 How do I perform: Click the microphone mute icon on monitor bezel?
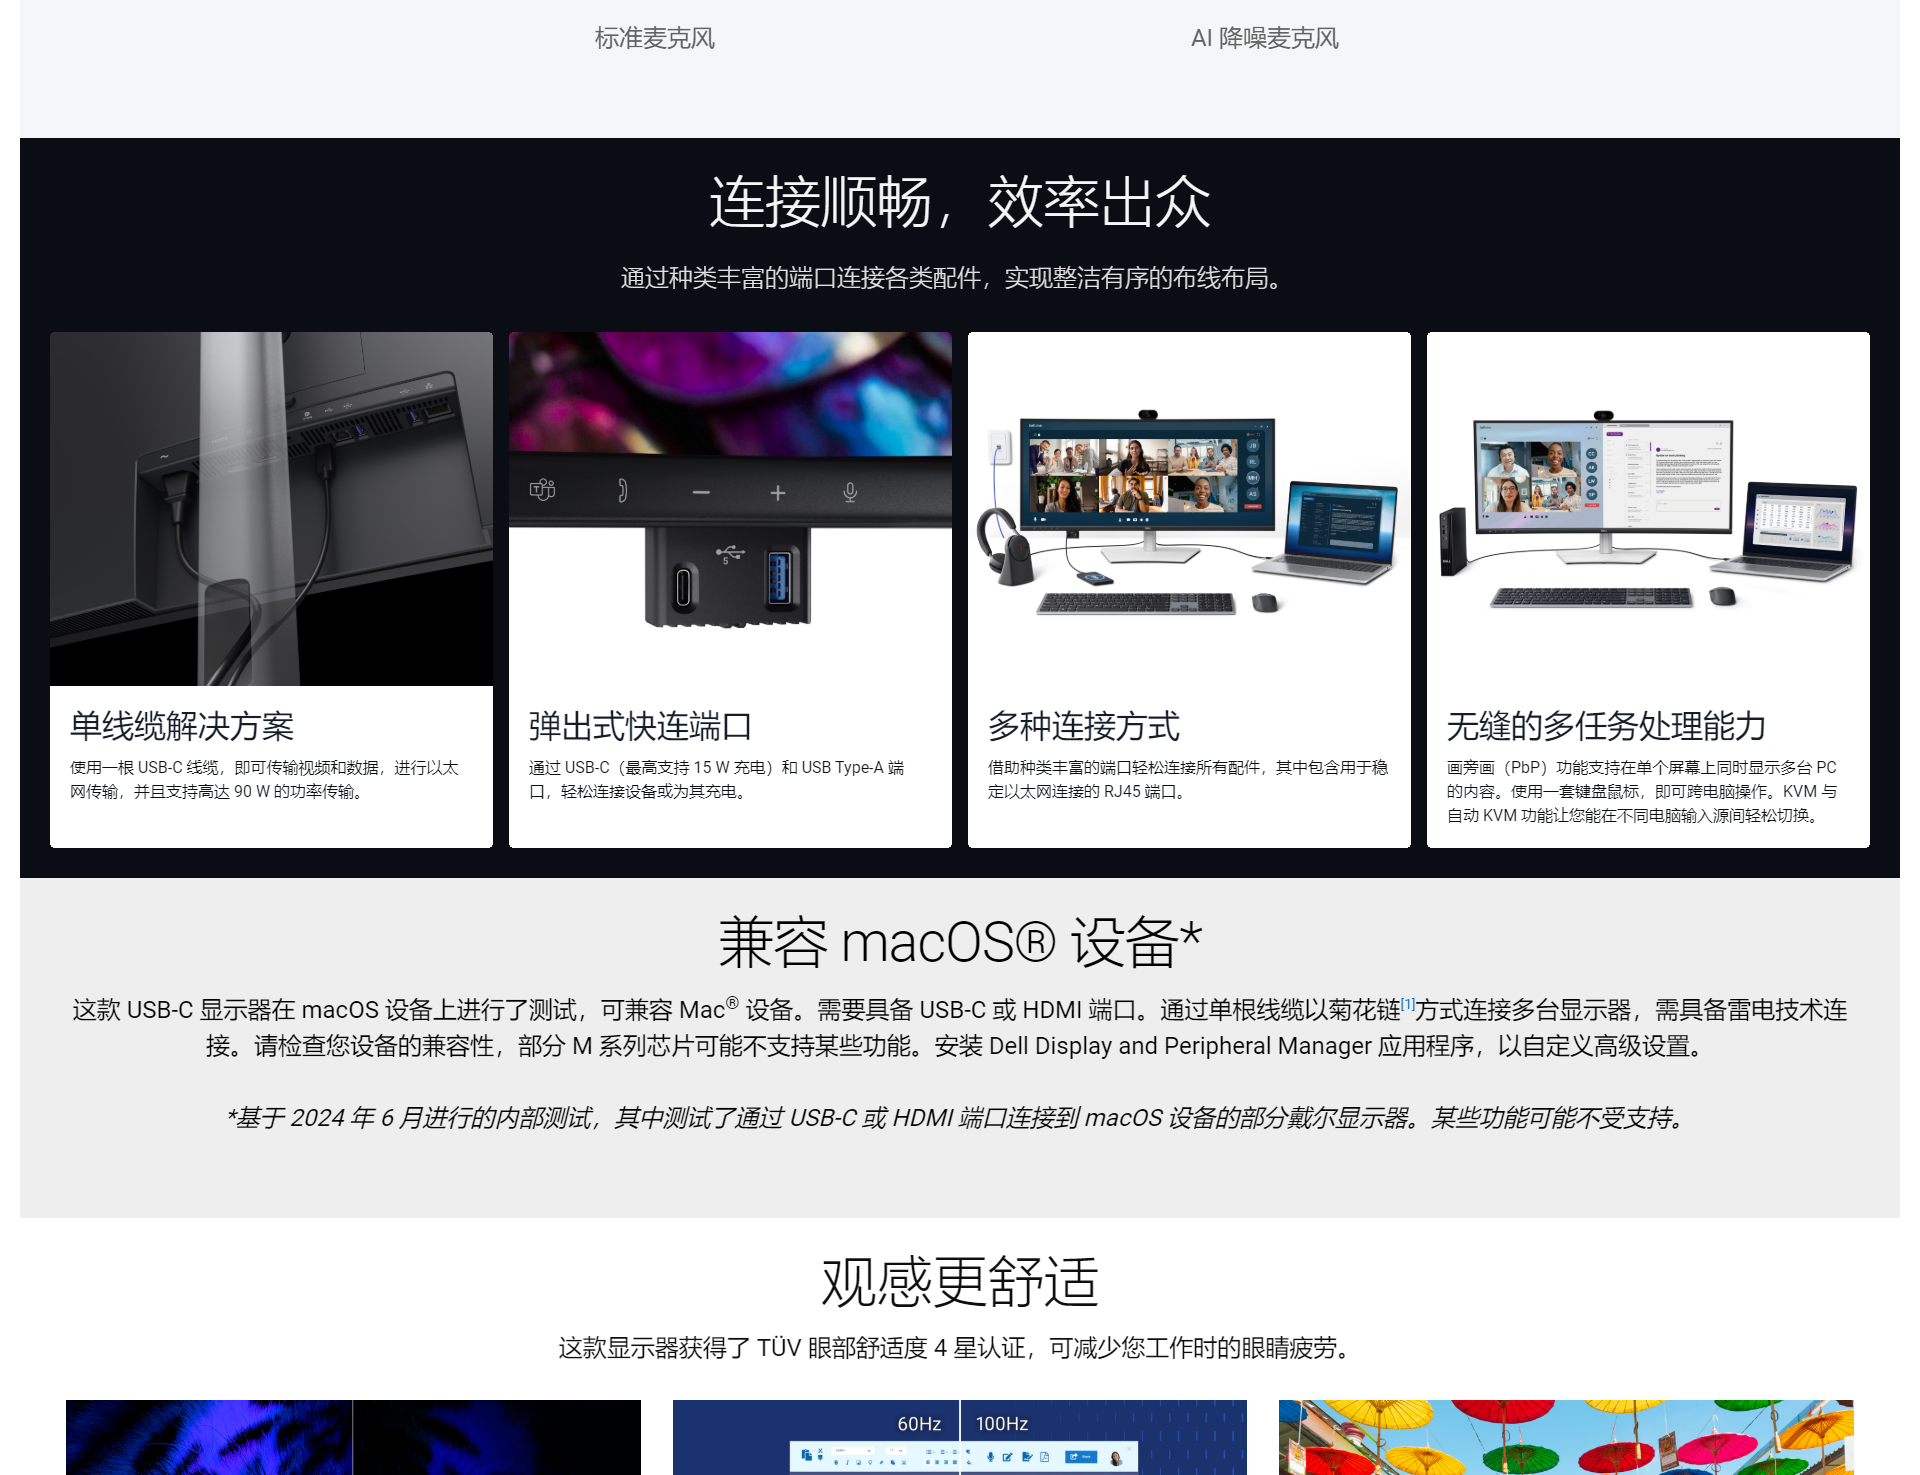point(849,492)
